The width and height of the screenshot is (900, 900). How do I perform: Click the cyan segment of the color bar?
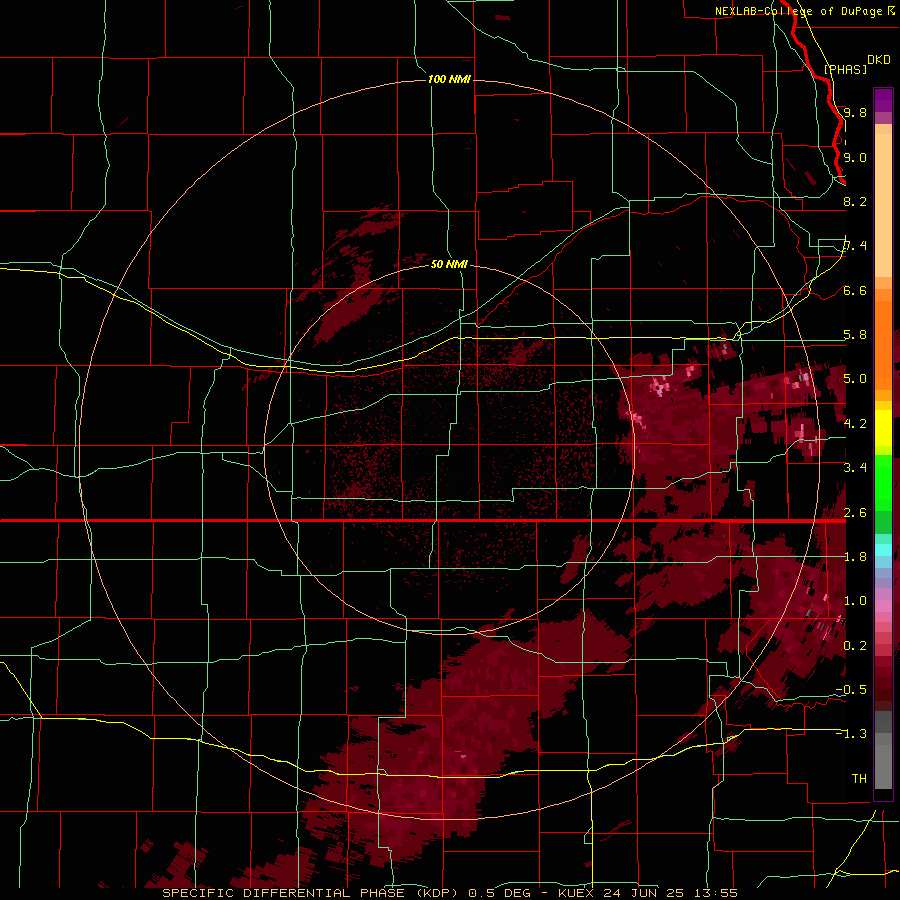[x=883, y=550]
